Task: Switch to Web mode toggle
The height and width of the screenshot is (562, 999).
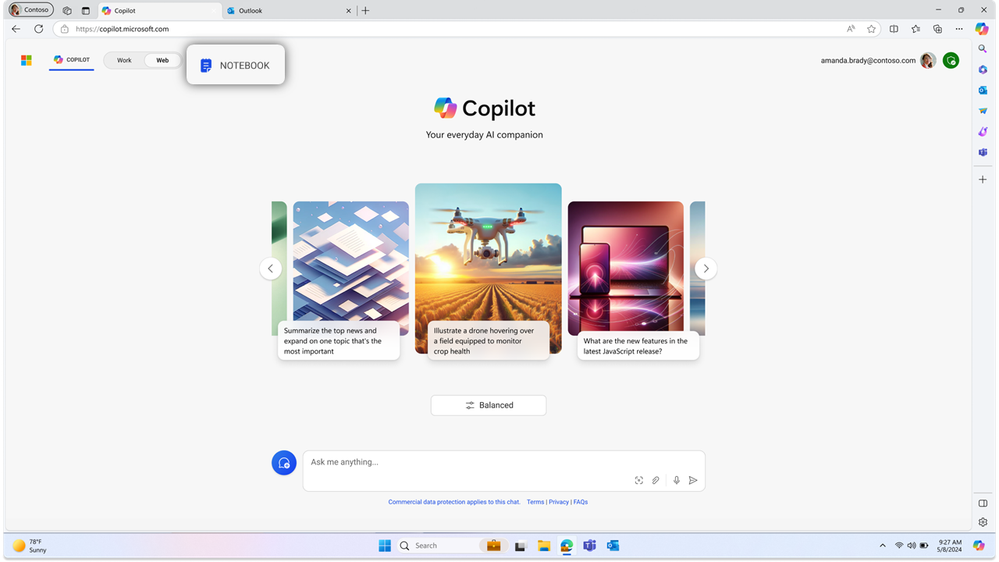Action: tap(162, 61)
